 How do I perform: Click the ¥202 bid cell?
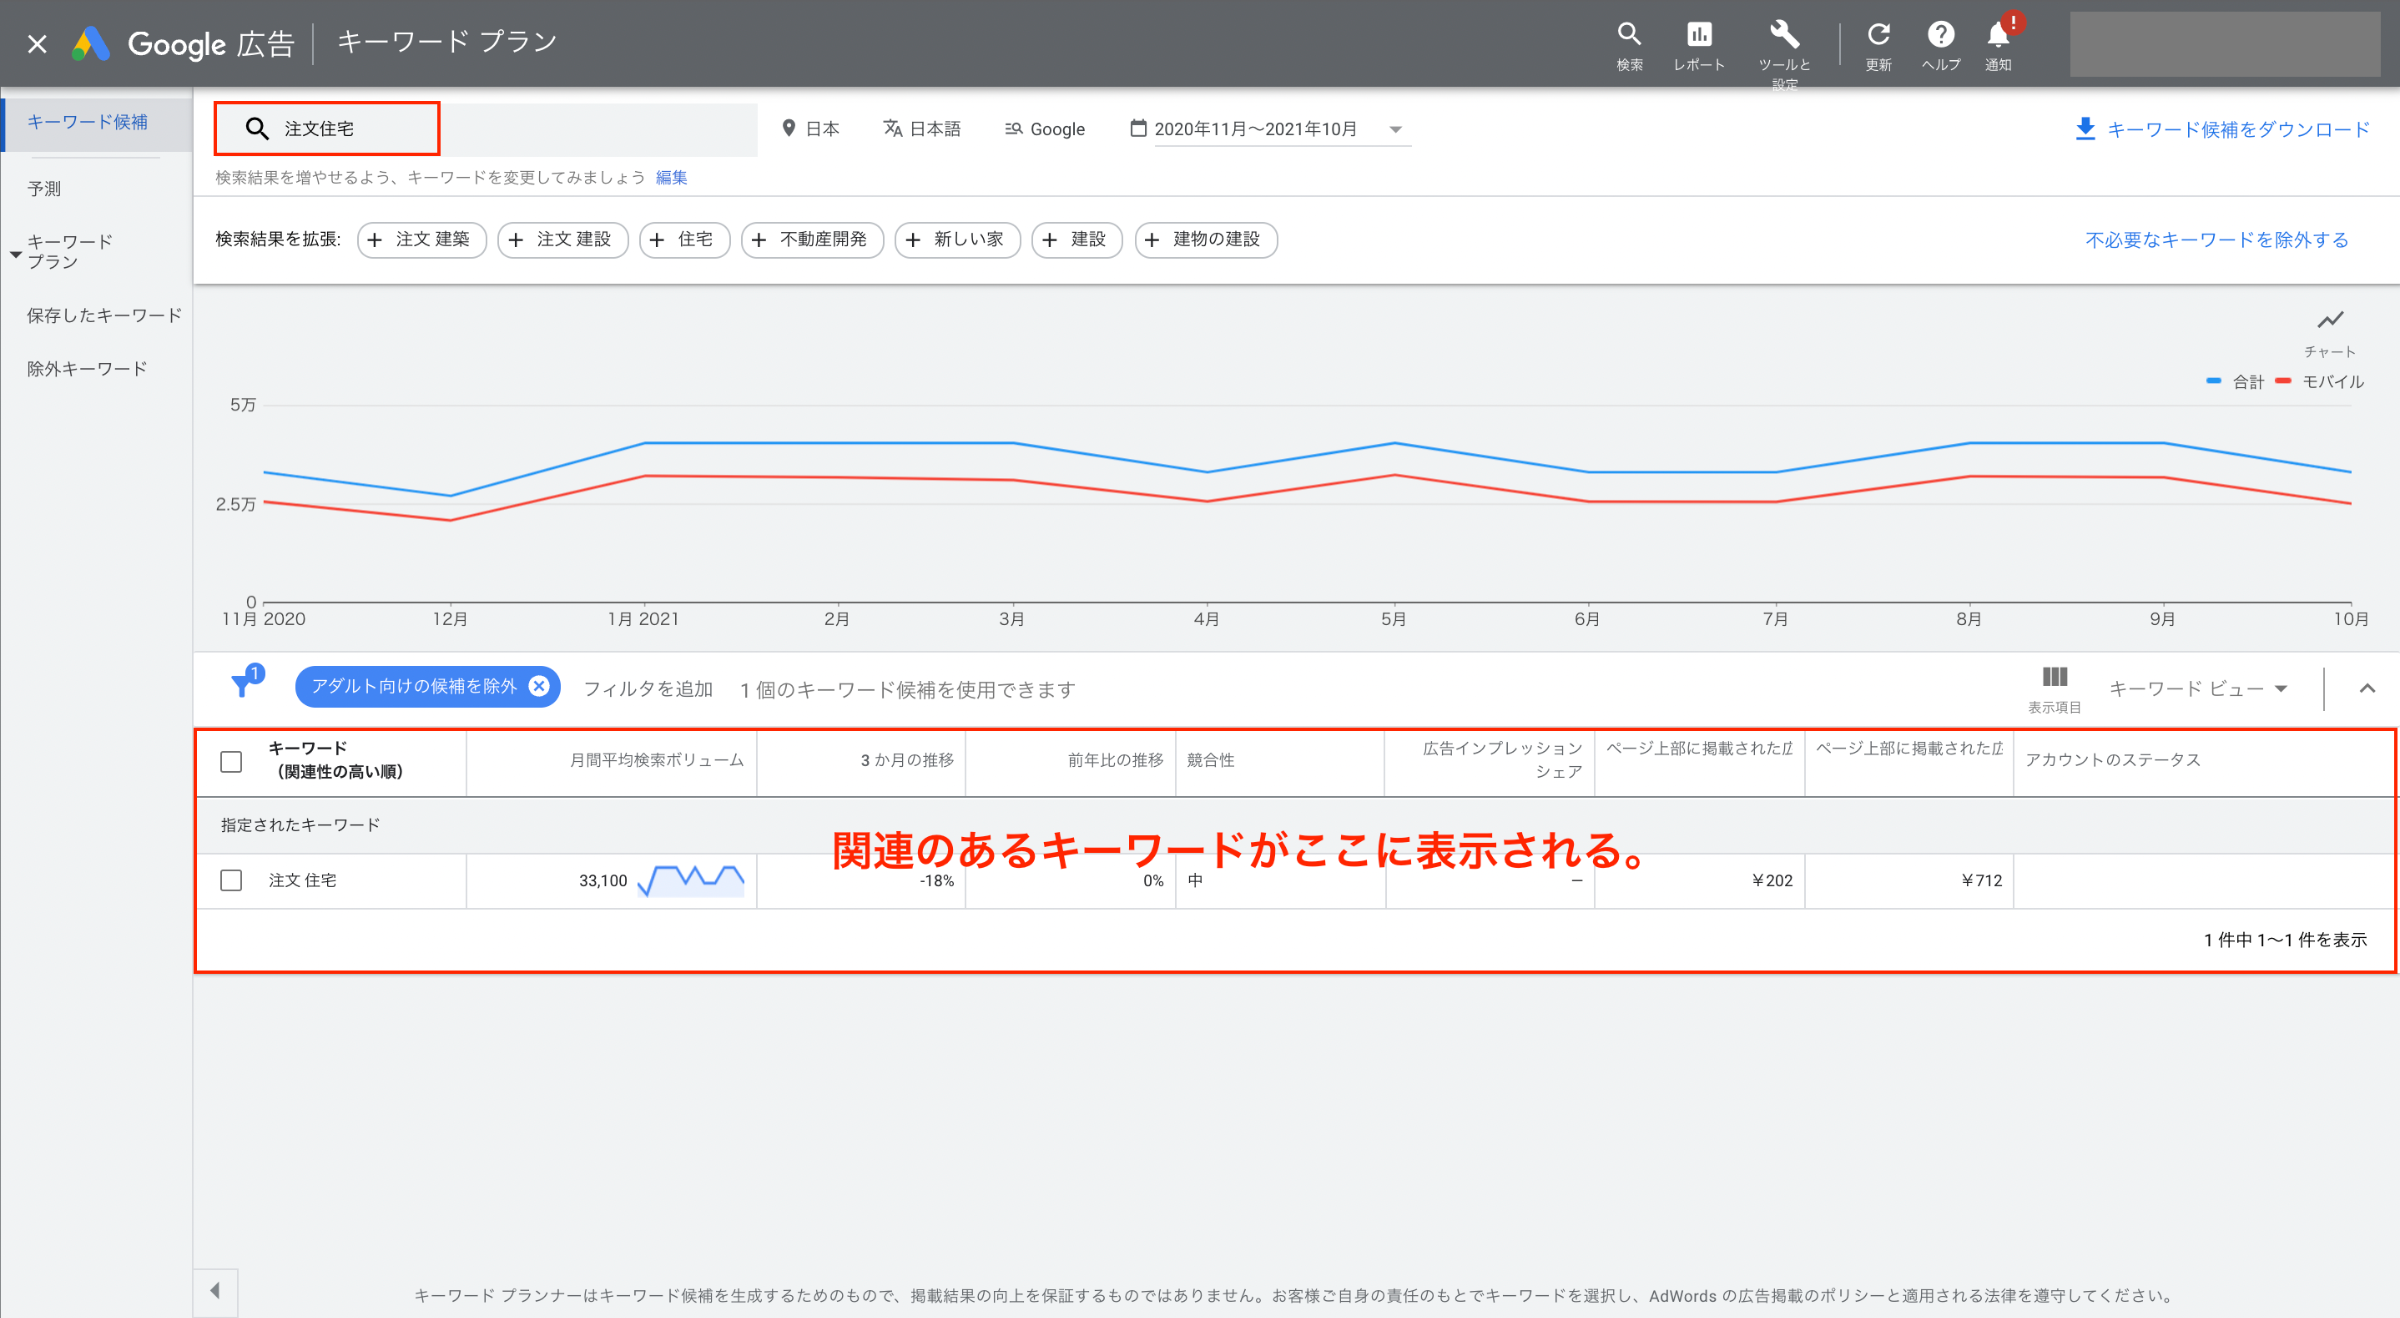(x=1772, y=880)
